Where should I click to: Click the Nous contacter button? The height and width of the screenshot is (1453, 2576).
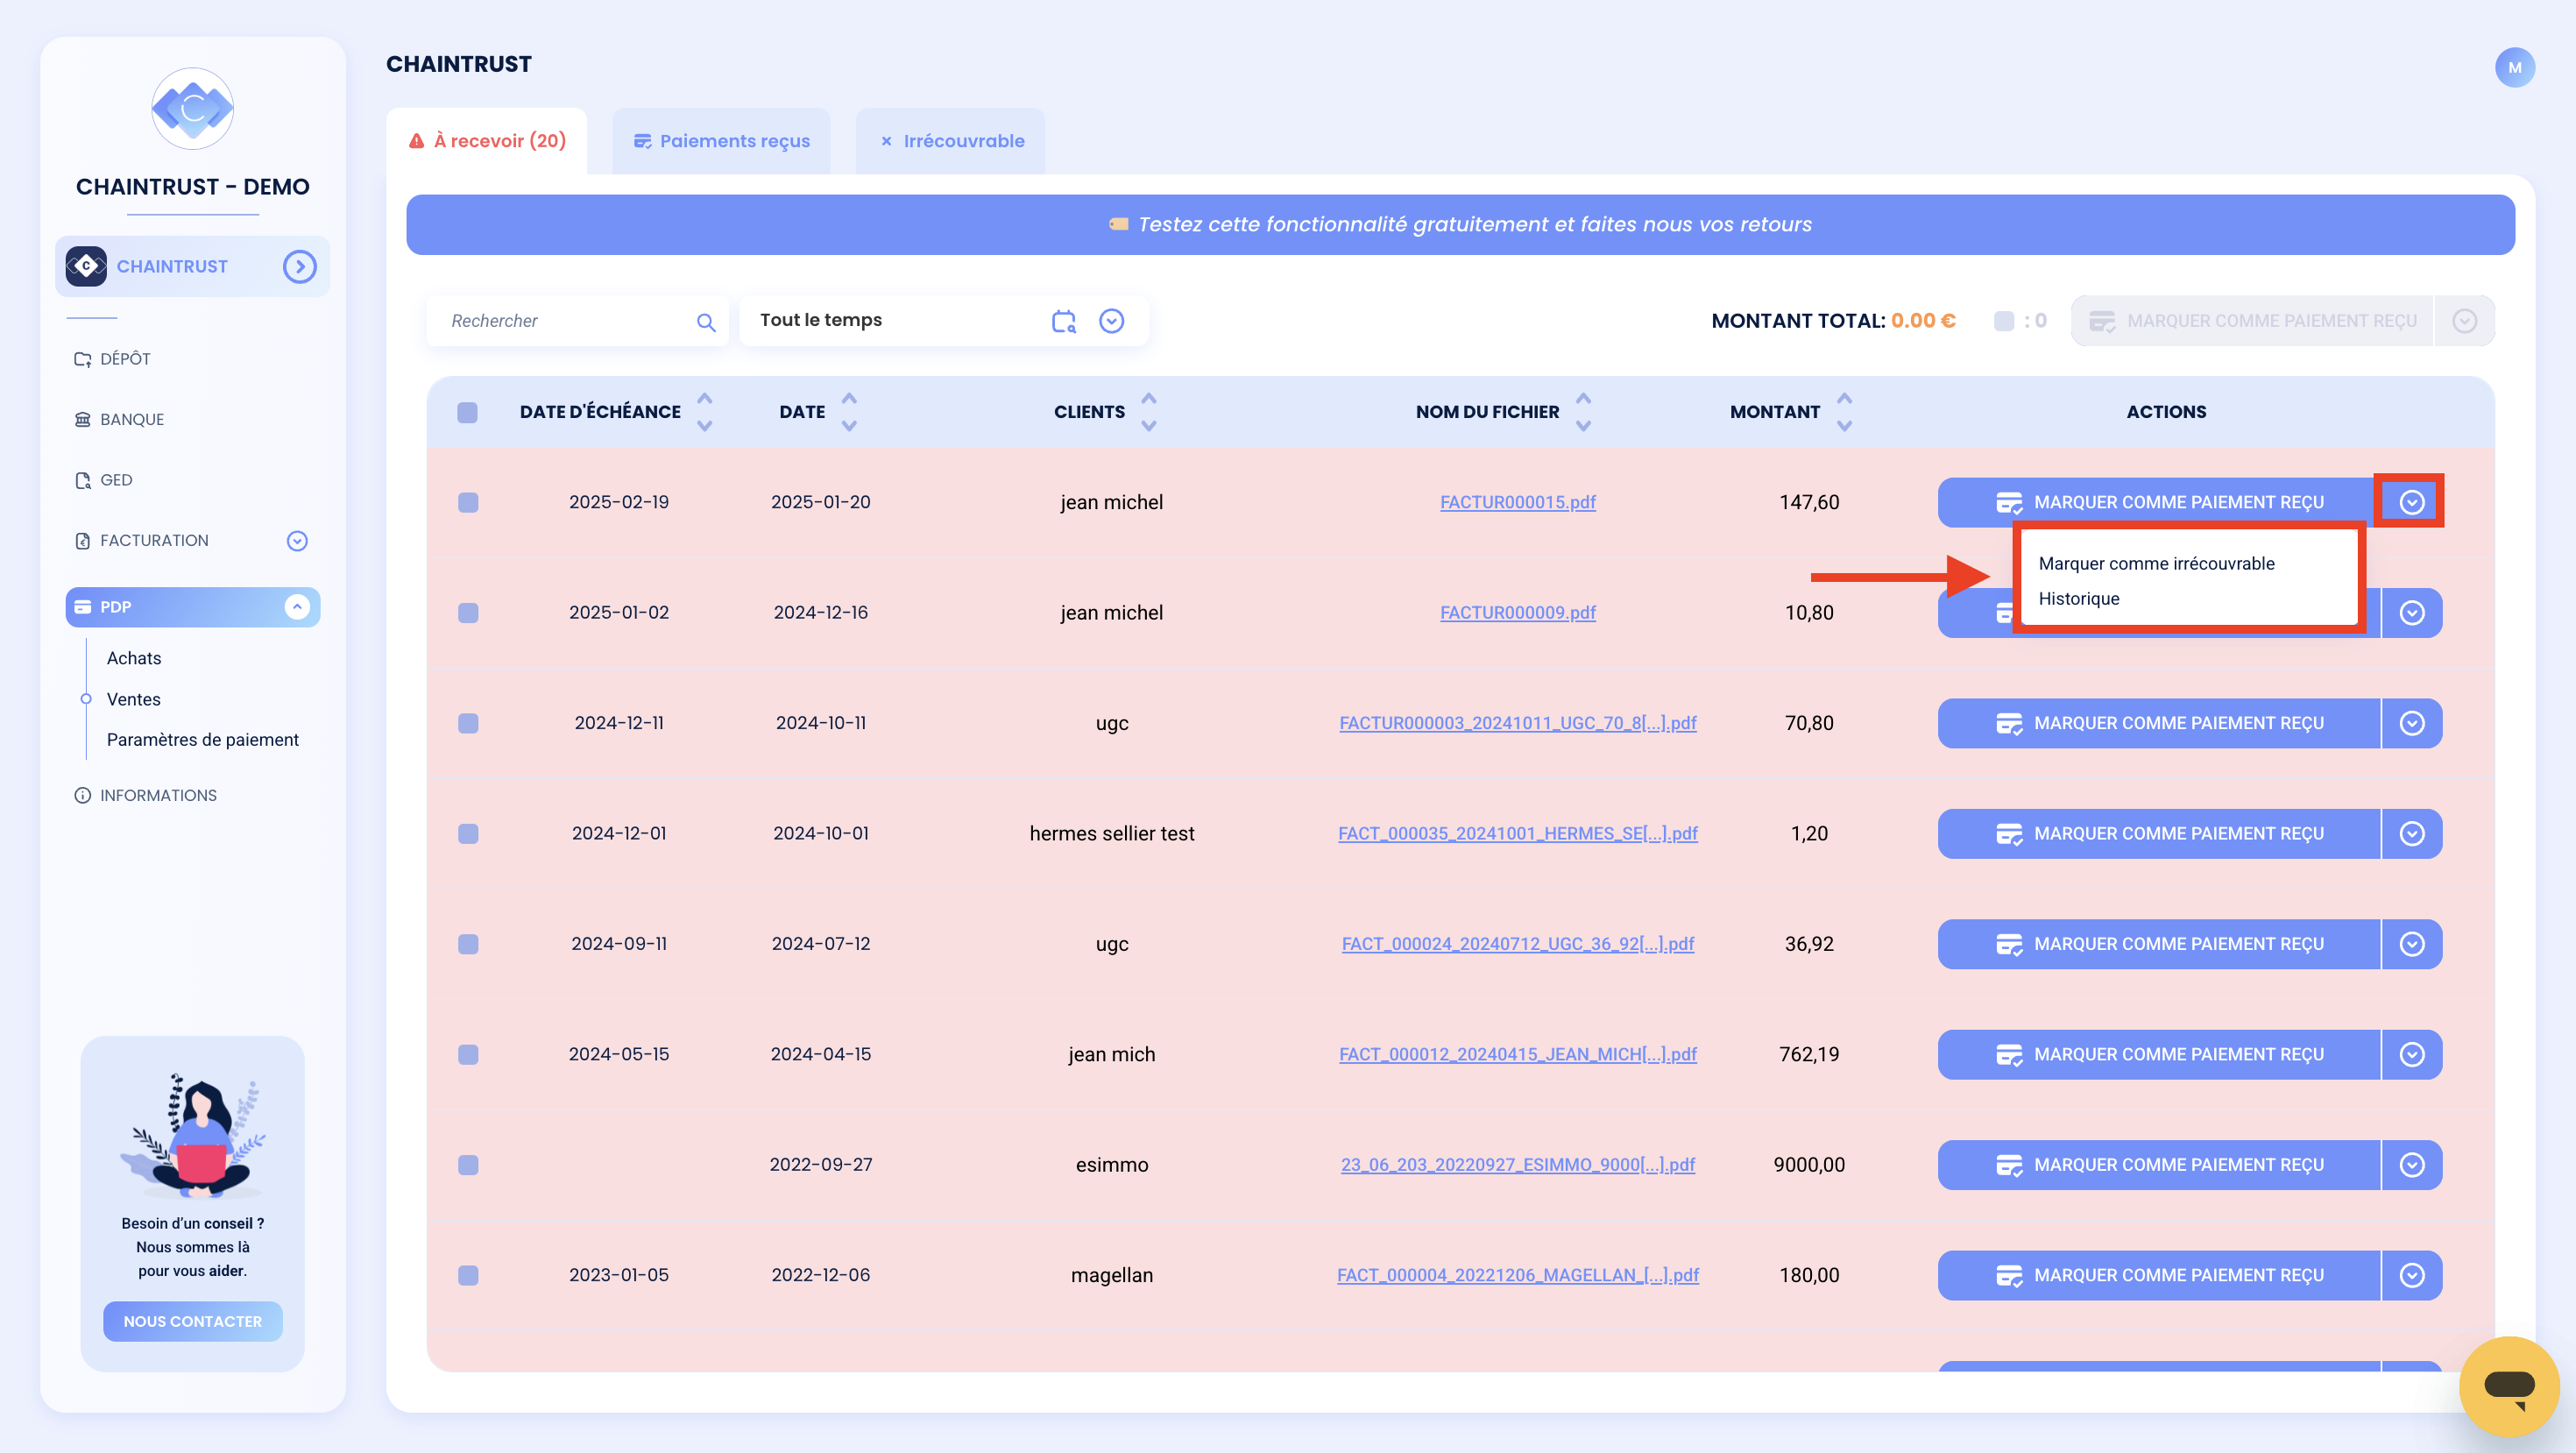click(x=193, y=1322)
